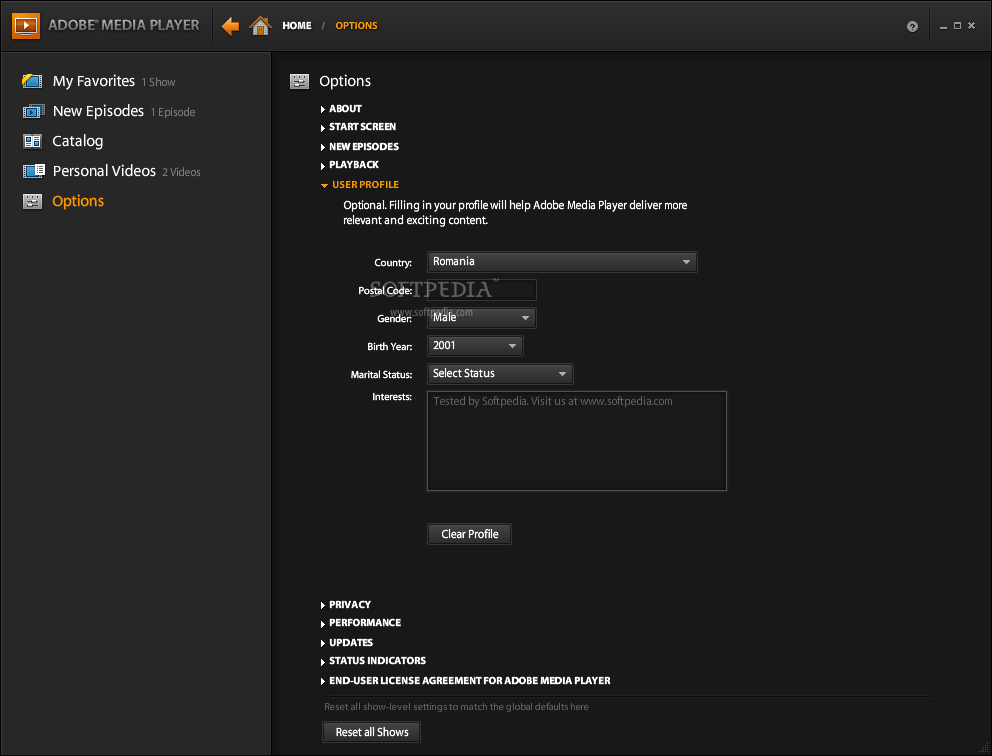Click the Adobe Media Player logo icon
992x756 pixels.
click(x=26, y=25)
